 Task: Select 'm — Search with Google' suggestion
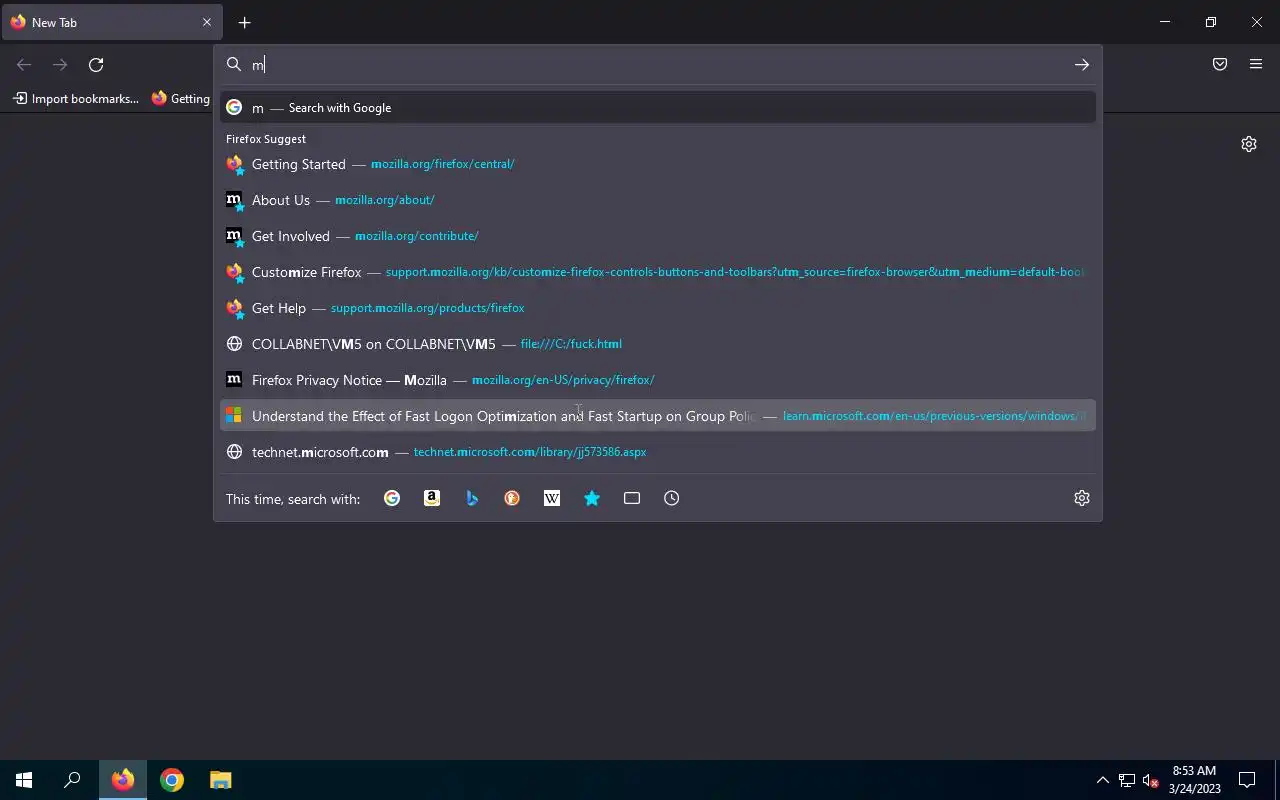[x=658, y=107]
